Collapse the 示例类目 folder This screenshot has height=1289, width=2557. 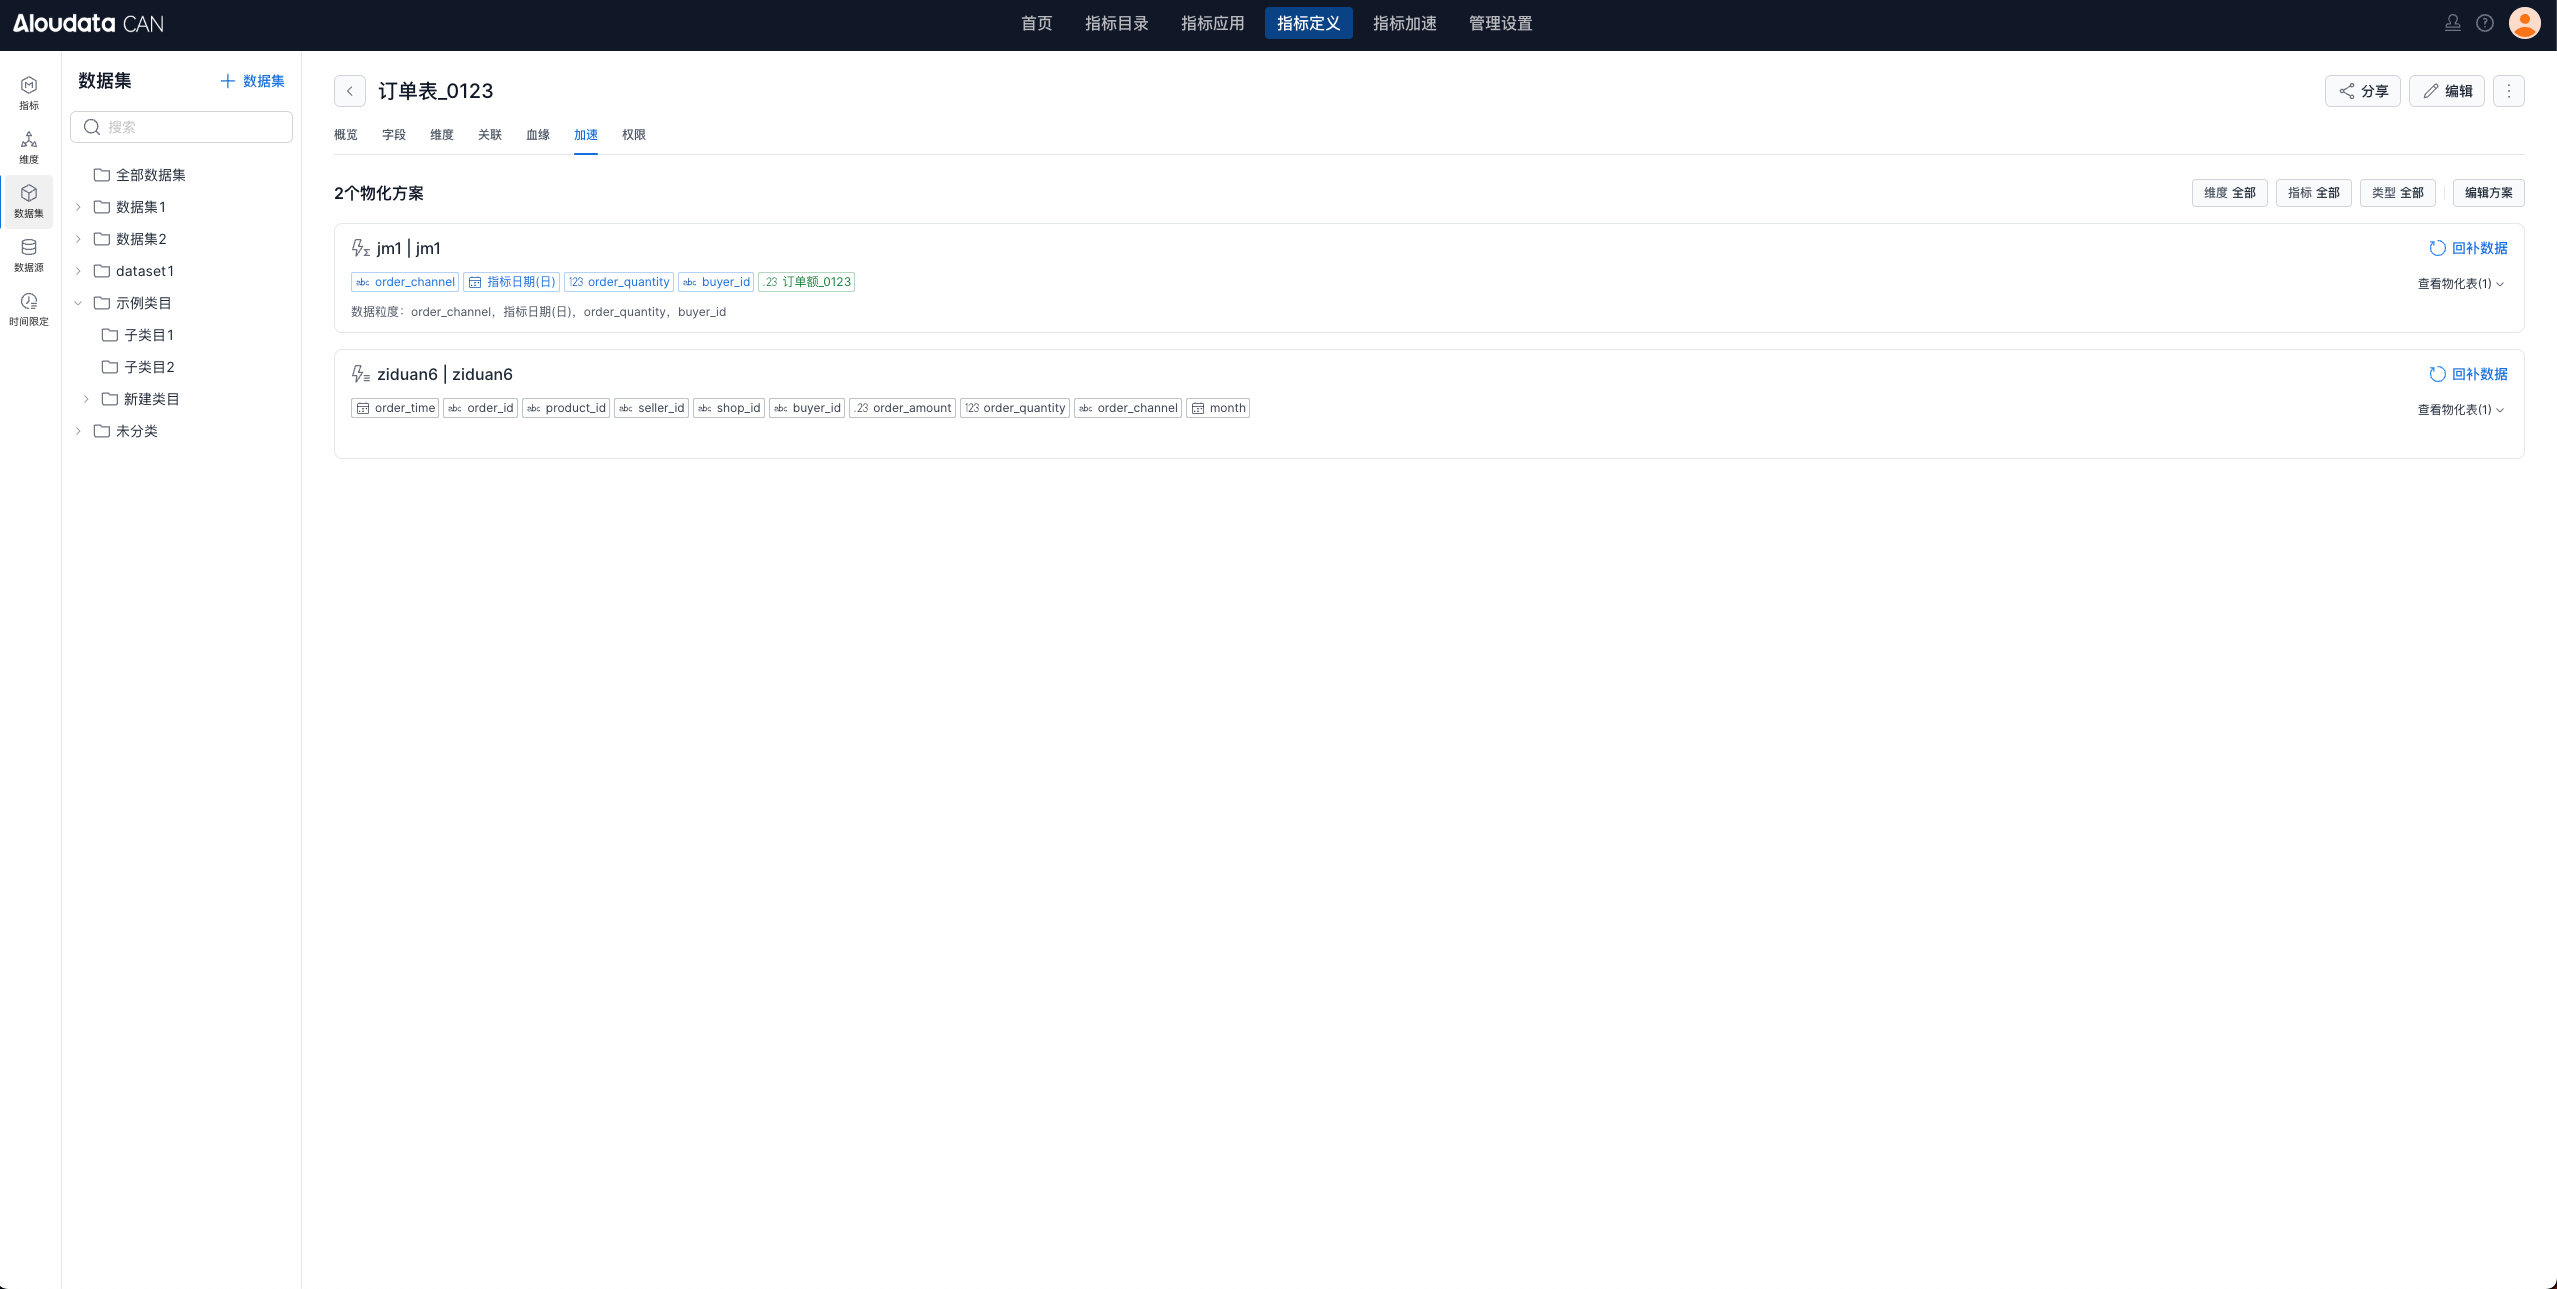tap(78, 303)
